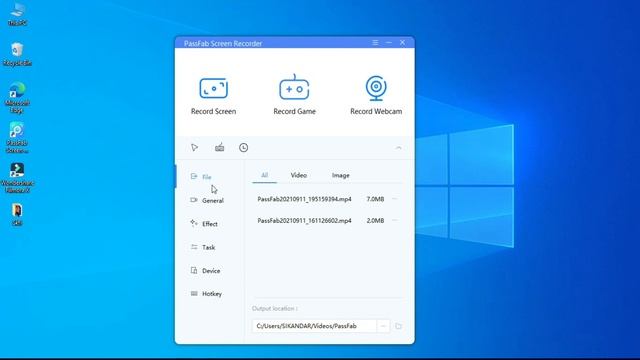Select file PassFab20210911_161126602.mp4

pyautogui.click(x=304, y=220)
